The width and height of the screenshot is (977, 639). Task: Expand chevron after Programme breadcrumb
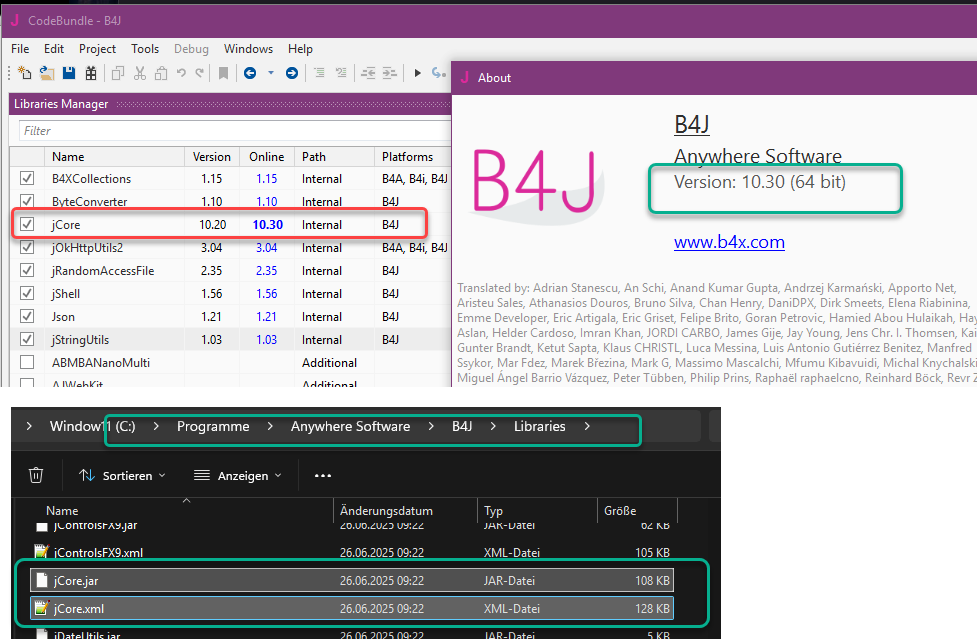[x=270, y=426]
